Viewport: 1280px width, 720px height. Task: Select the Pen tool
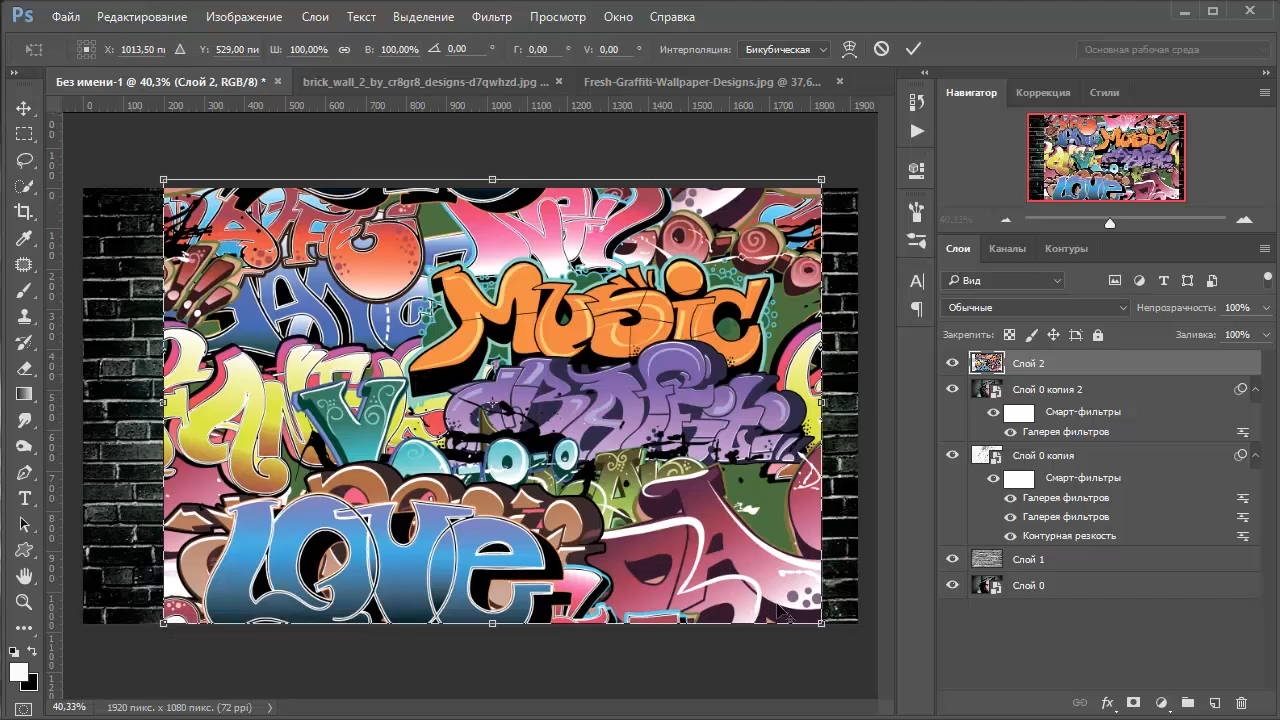(24, 472)
